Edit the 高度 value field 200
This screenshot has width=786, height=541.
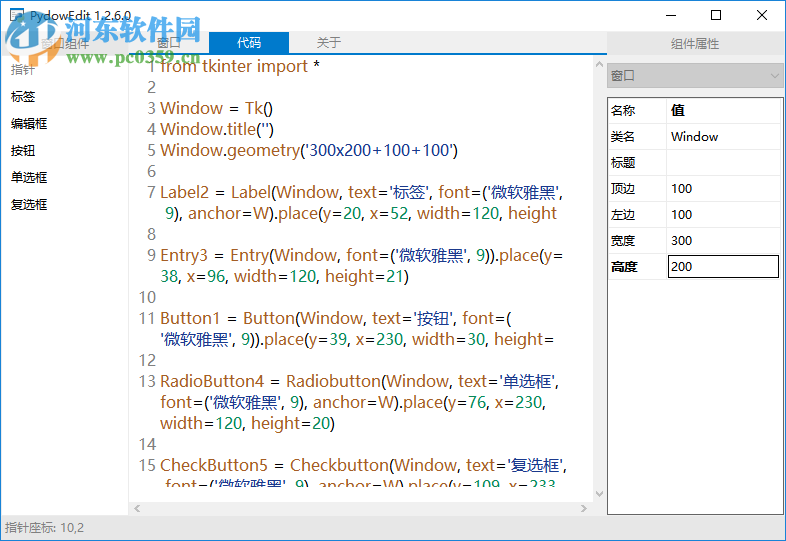click(723, 266)
